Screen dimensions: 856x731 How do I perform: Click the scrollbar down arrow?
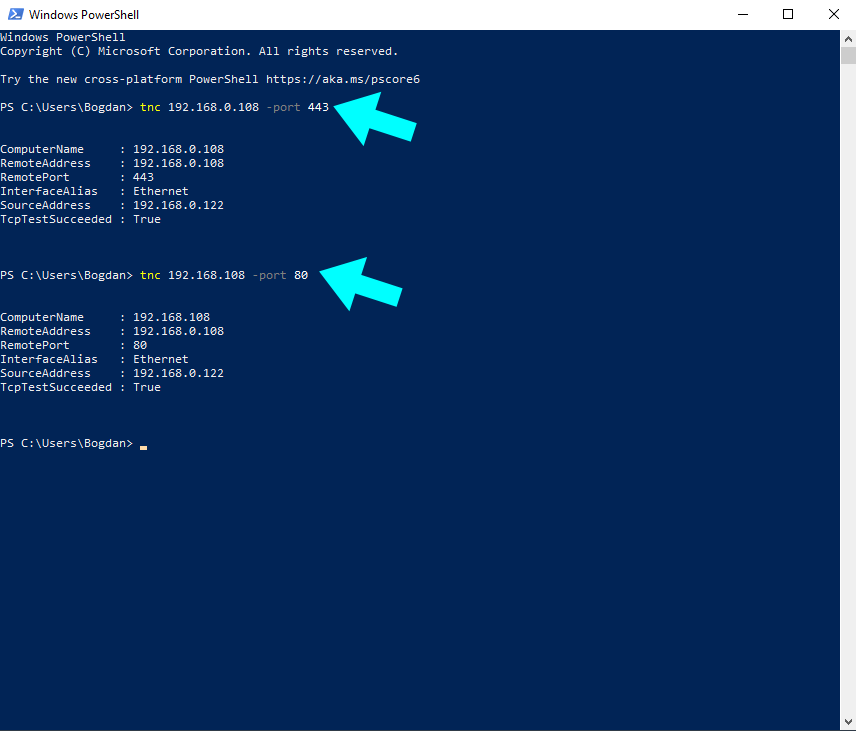click(x=849, y=722)
